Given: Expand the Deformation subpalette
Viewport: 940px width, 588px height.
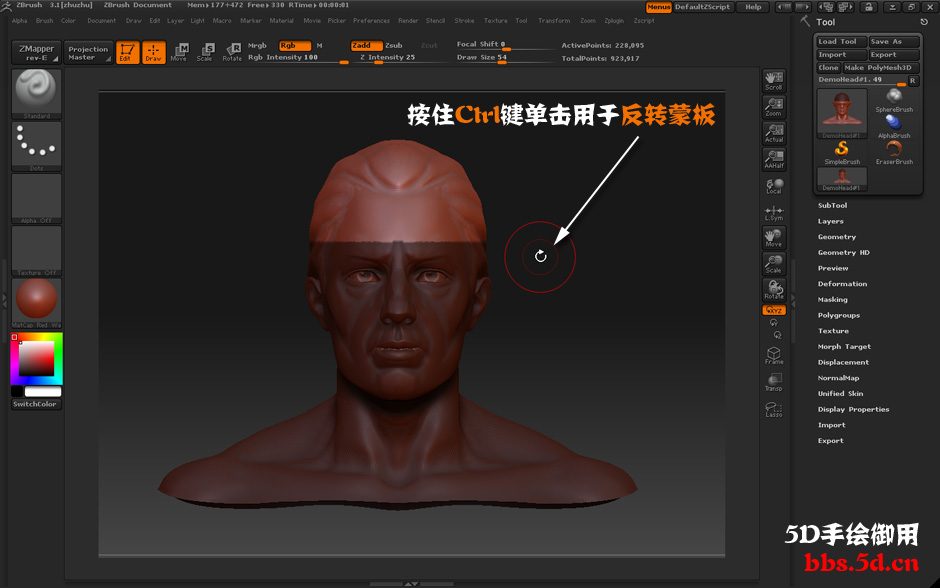Looking at the screenshot, I should (842, 284).
